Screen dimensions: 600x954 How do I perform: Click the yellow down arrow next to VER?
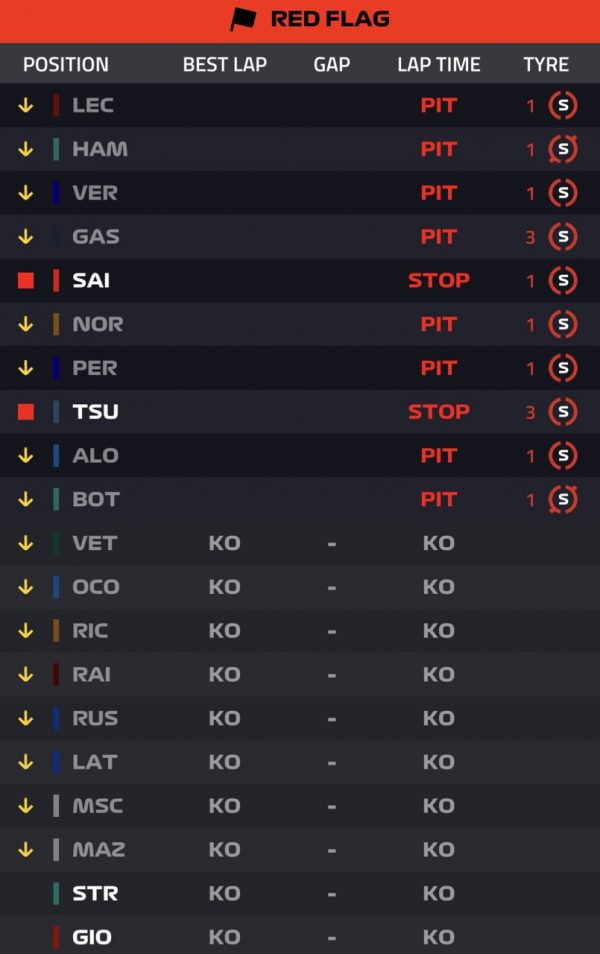pyautogui.click(x=26, y=193)
